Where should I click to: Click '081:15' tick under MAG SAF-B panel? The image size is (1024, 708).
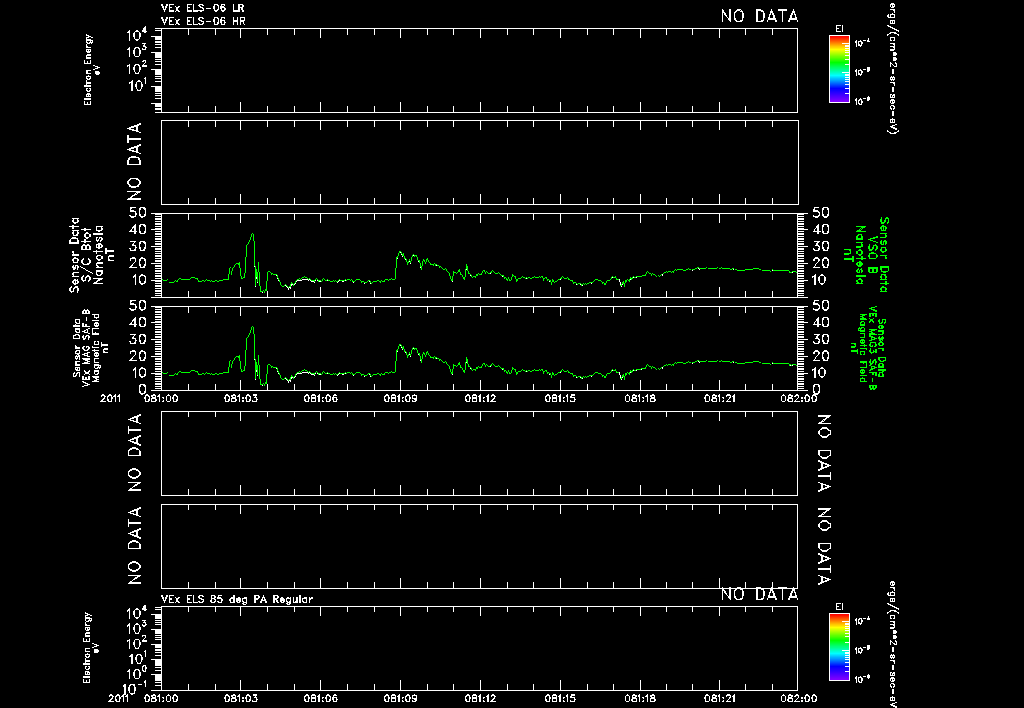(560, 398)
